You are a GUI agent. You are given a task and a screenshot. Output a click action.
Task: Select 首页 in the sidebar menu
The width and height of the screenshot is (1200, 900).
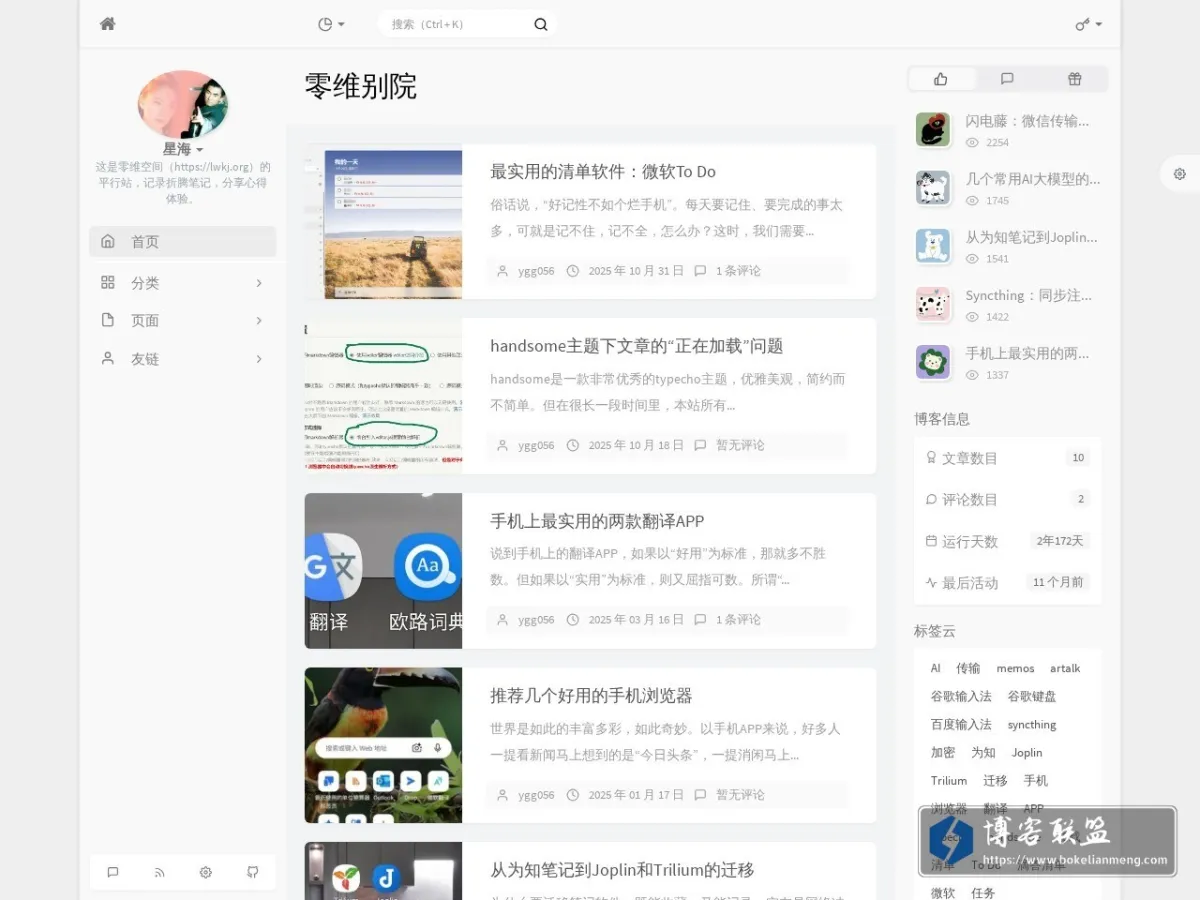[183, 241]
